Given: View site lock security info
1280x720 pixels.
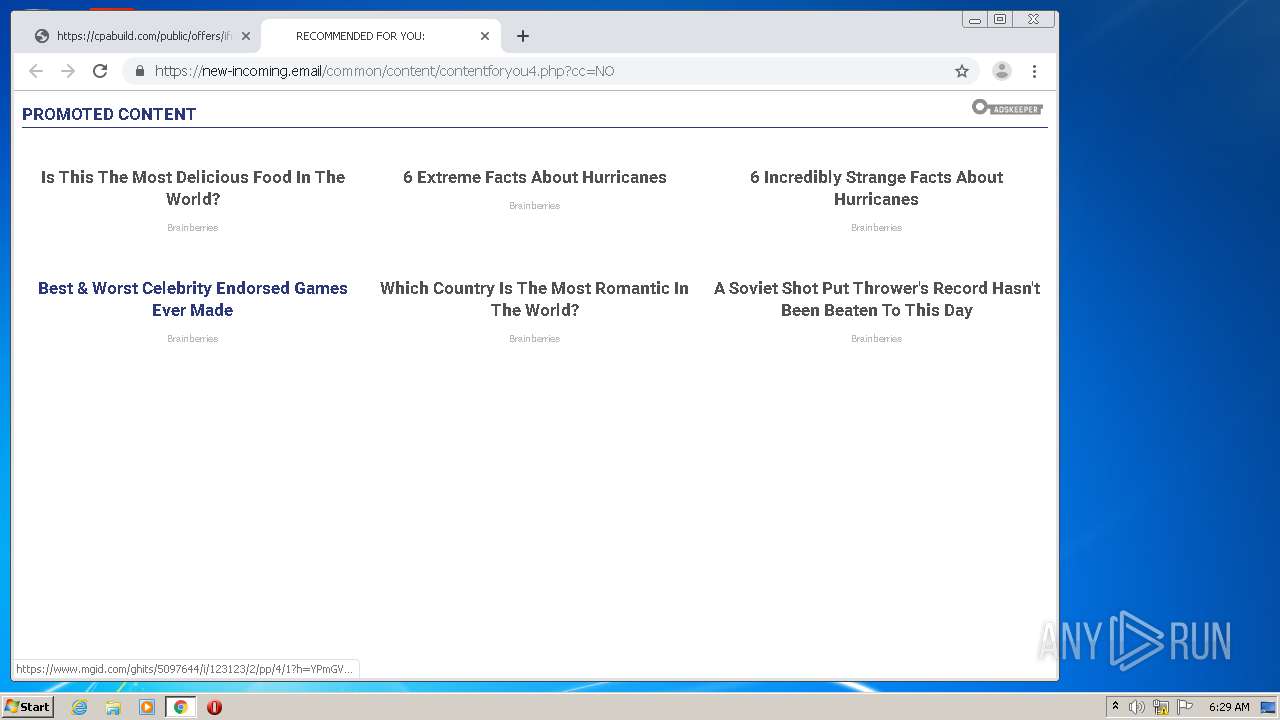Looking at the screenshot, I should [x=139, y=71].
